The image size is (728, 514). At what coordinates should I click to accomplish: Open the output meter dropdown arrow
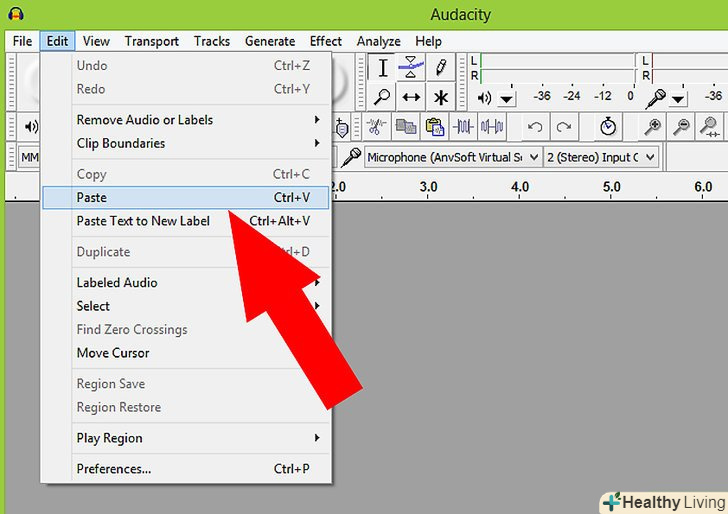coord(507,99)
